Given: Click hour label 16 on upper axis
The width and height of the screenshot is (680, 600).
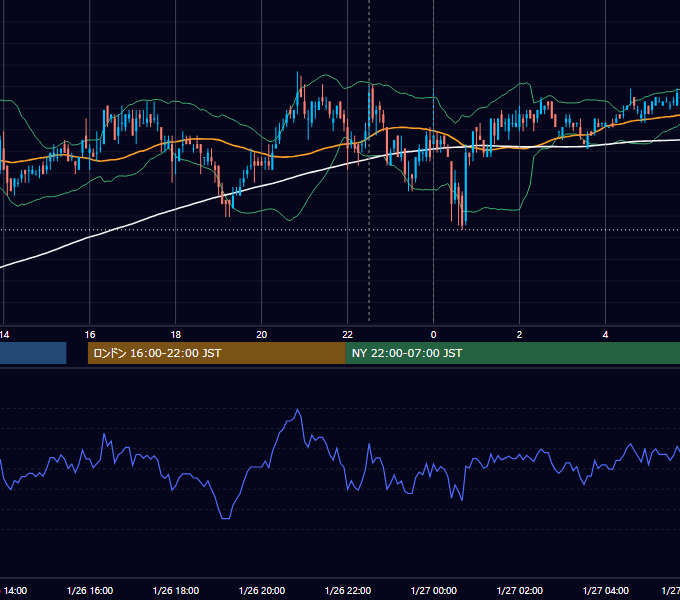Looking at the screenshot, I should click(x=90, y=335).
